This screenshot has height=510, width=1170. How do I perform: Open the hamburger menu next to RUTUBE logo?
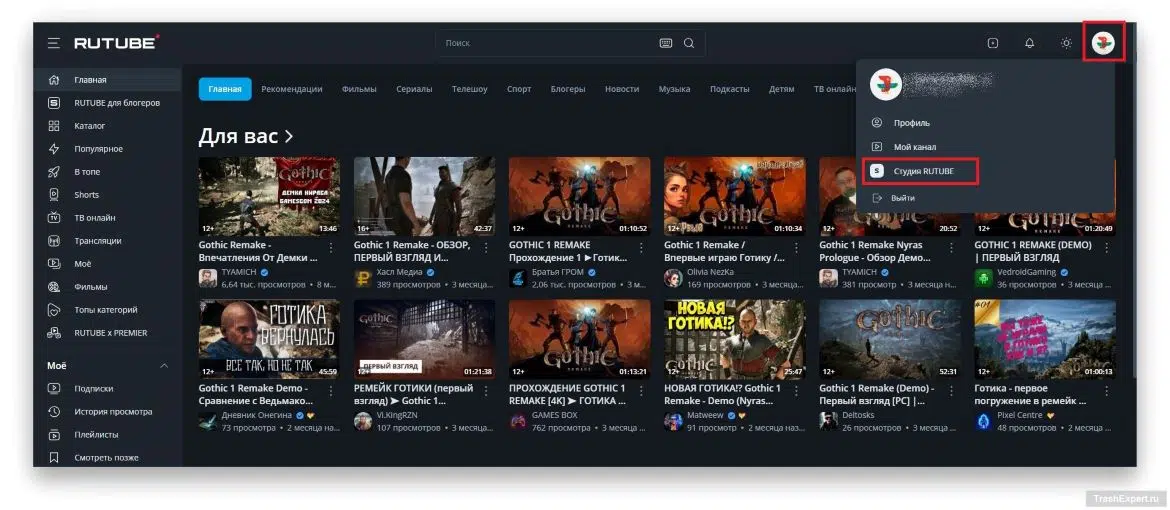54,43
